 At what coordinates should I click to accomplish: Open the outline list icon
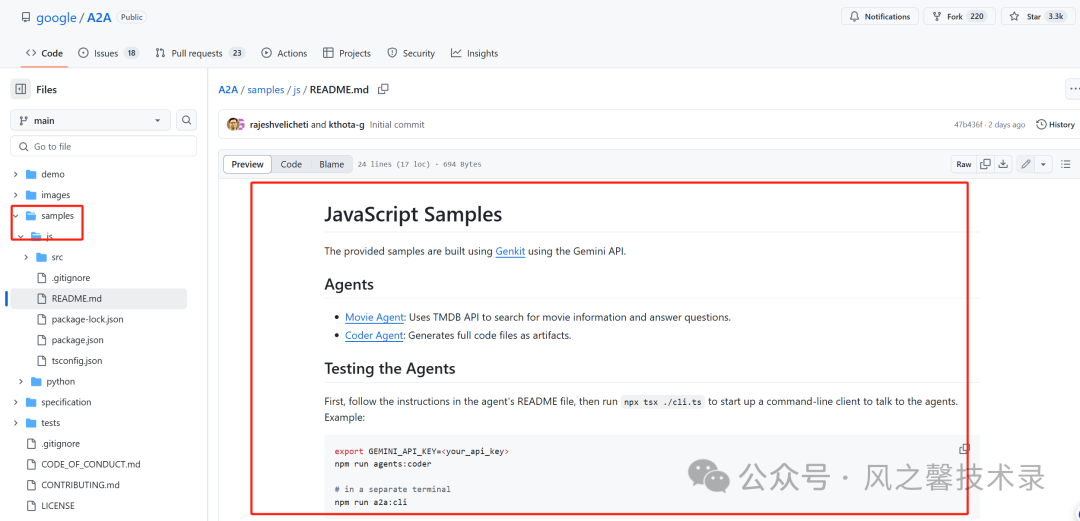[1066, 164]
